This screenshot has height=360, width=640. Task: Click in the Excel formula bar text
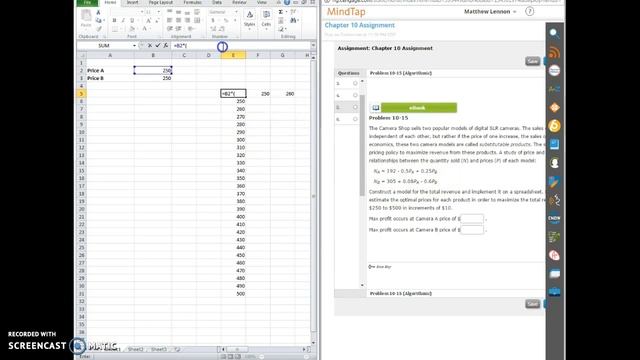(241, 46)
